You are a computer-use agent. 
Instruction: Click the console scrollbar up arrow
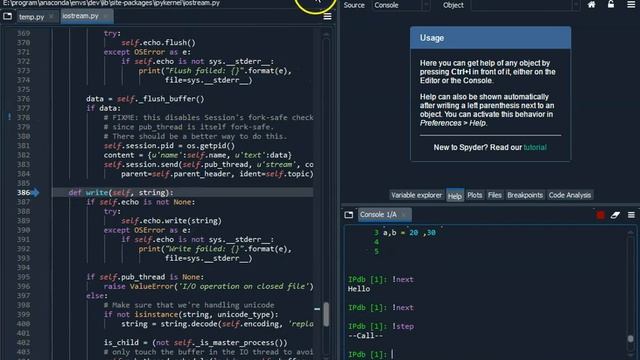[x=631, y=231]
